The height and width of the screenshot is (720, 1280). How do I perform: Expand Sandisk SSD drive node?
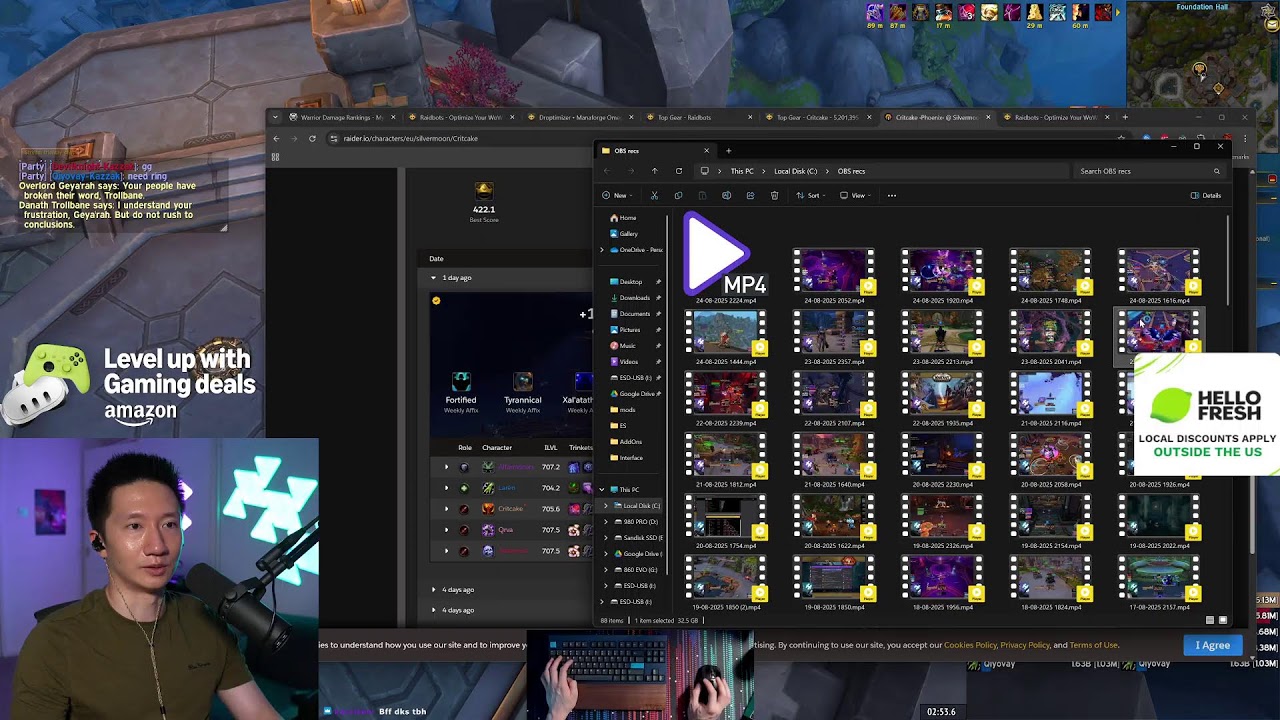point(605,538)
